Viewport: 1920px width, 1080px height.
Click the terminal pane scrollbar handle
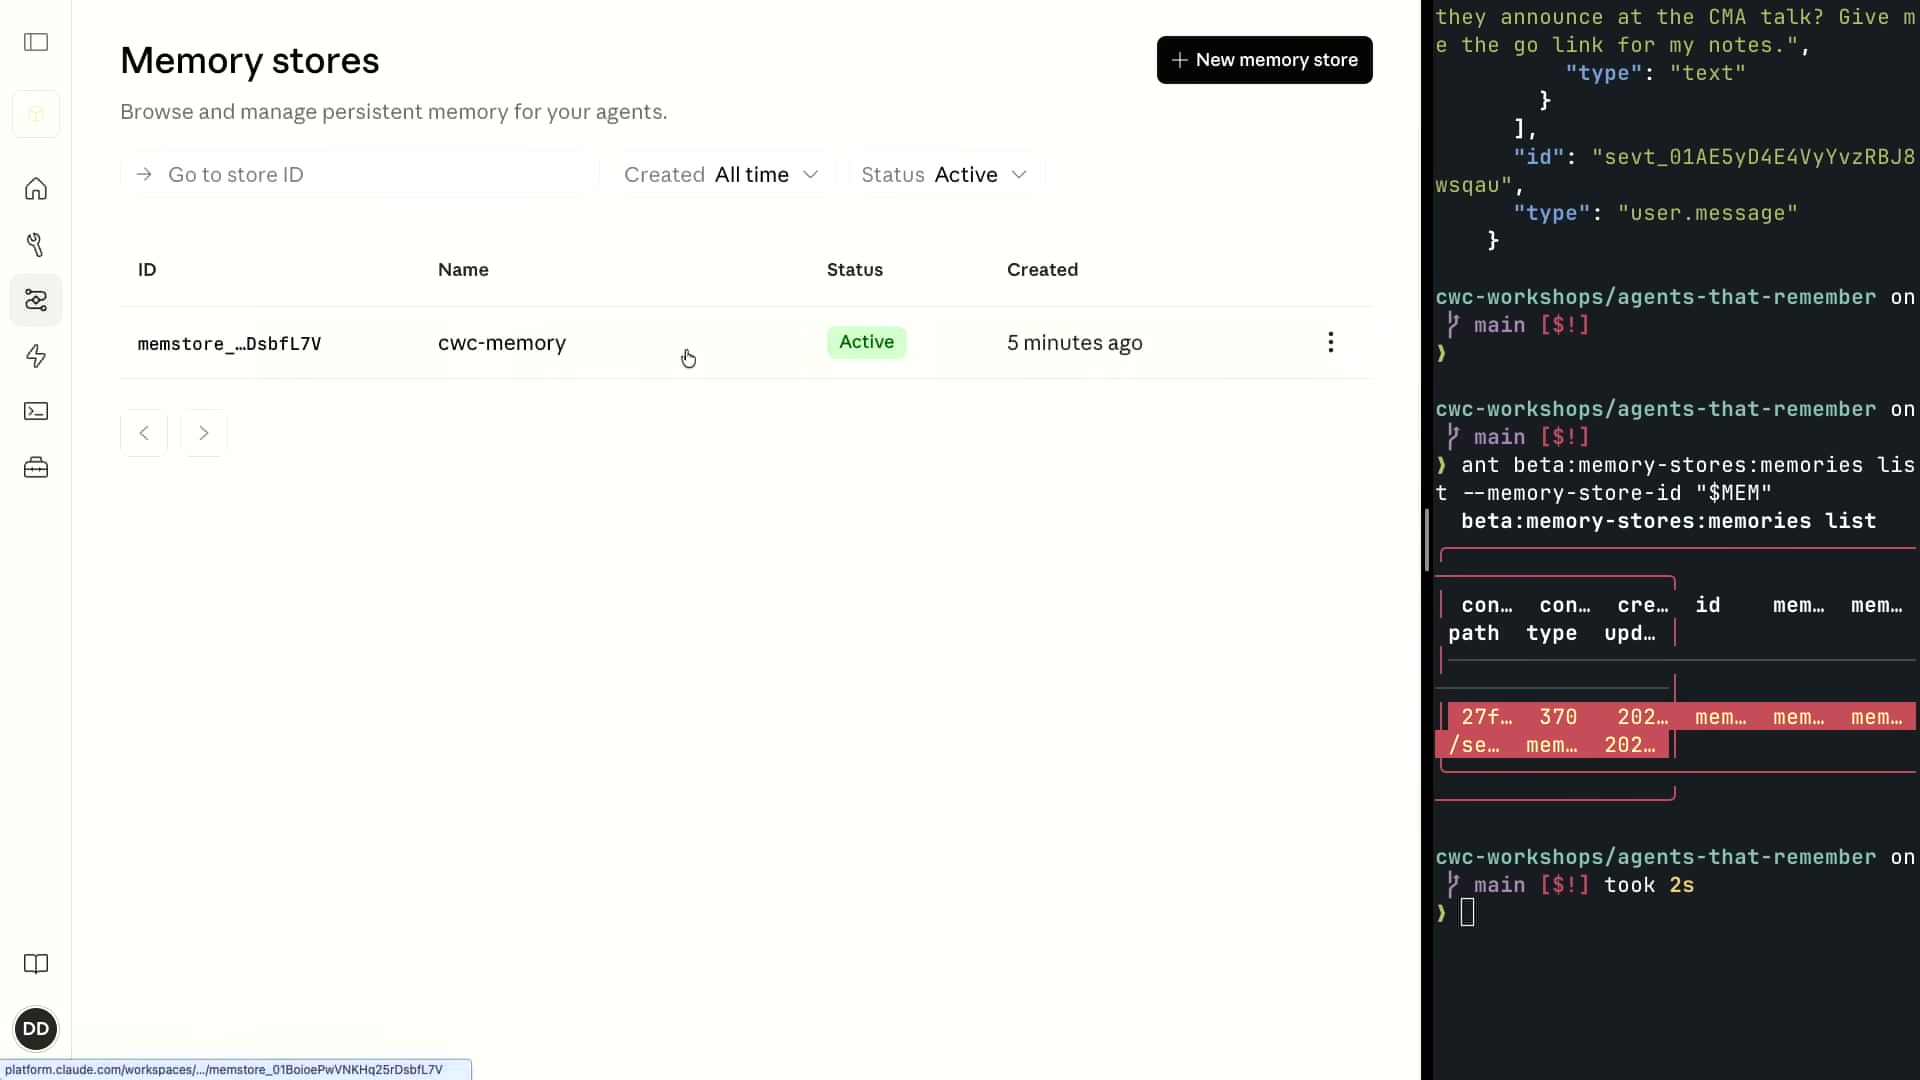tap(1427, 540)
